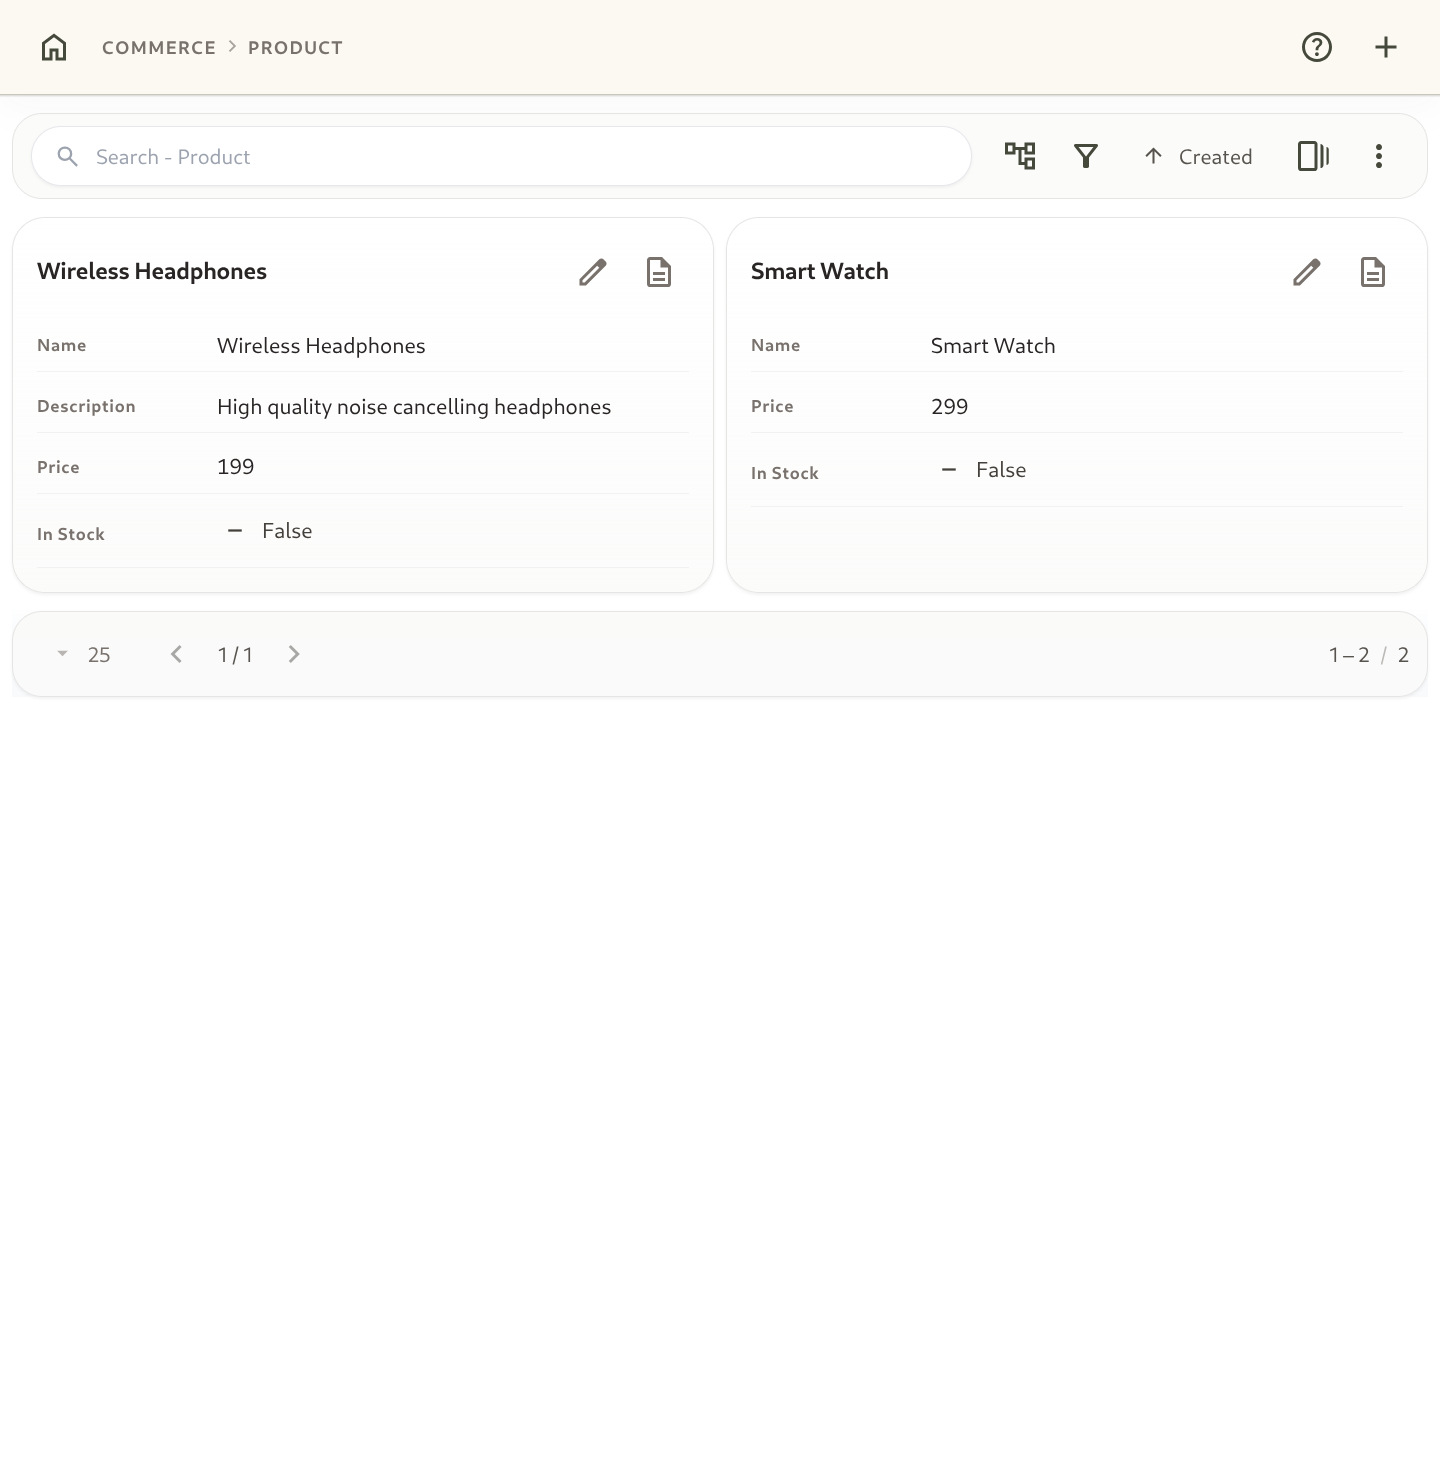
Task: Select the price value 199
Action: 236,467
